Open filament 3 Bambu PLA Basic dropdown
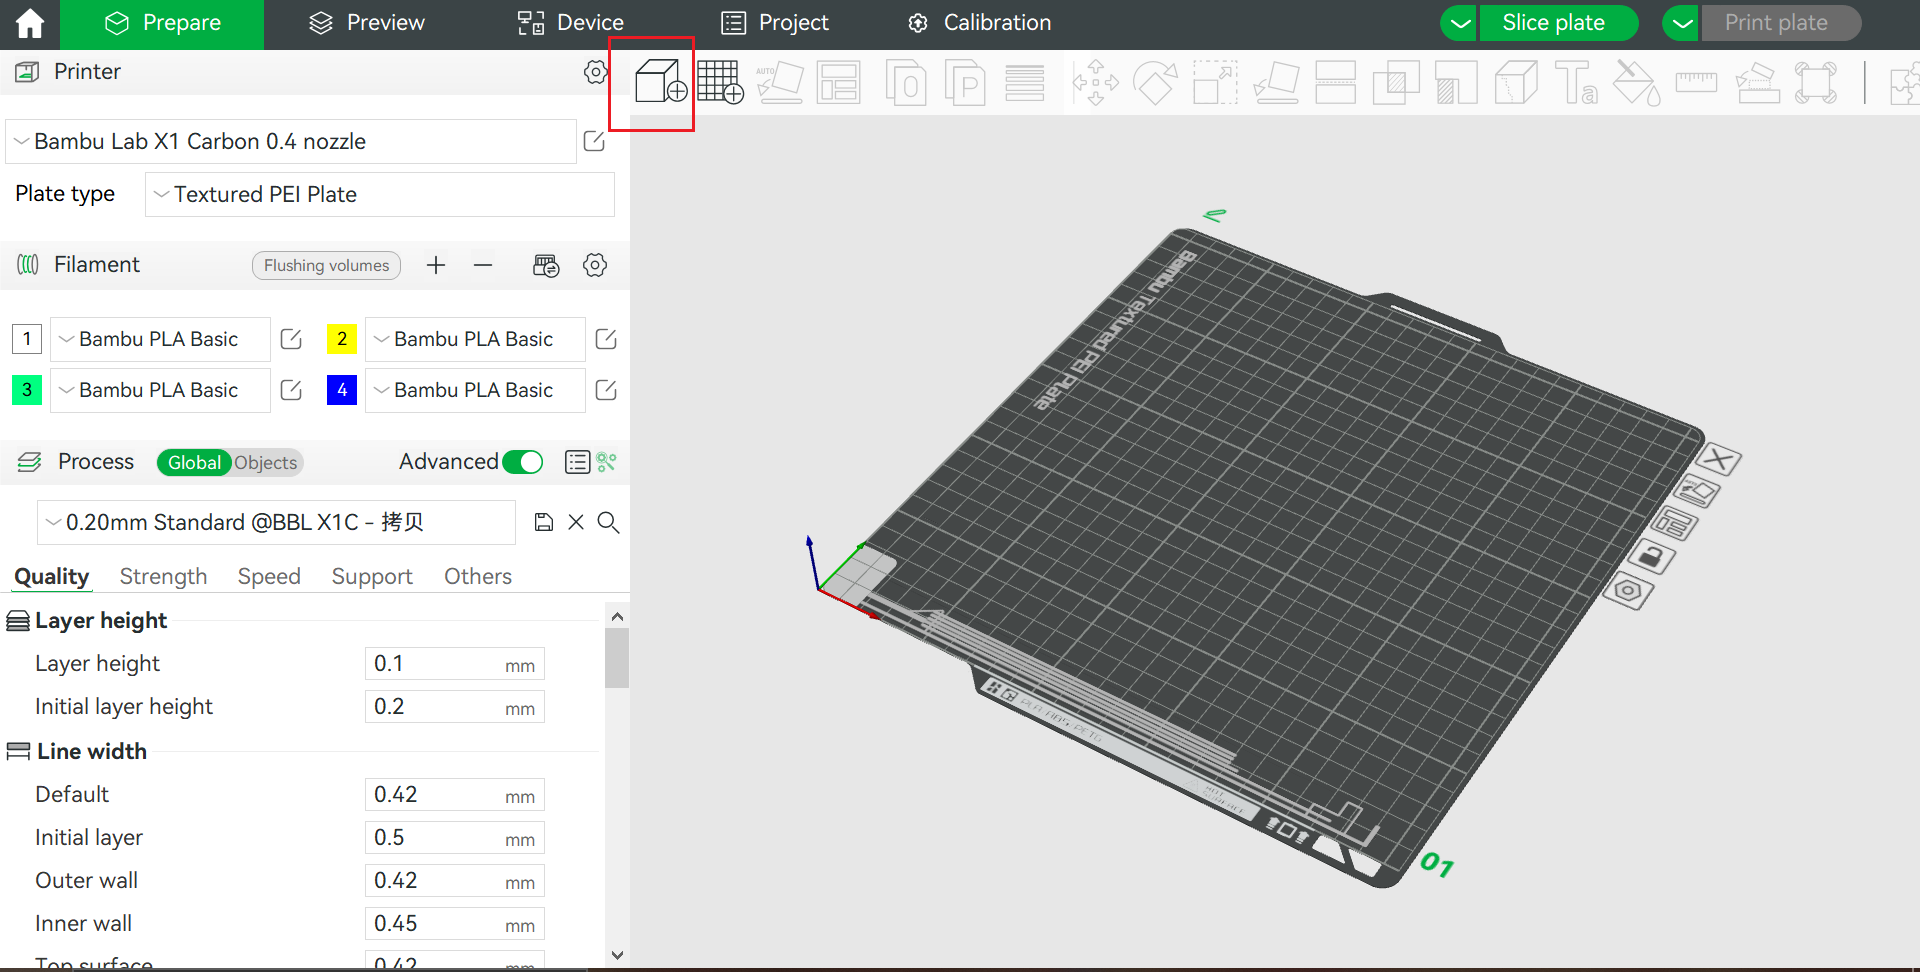1920x972 pixels. 160,390
